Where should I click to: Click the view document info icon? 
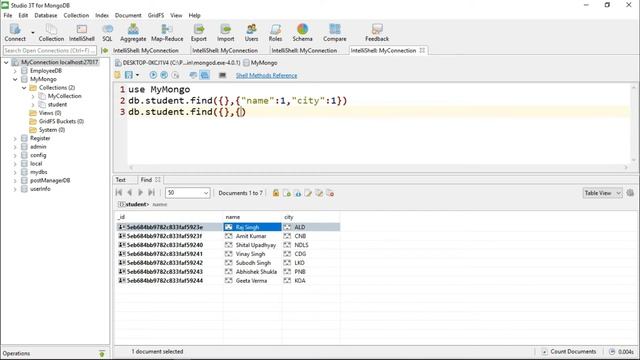(x=298, y=193)
